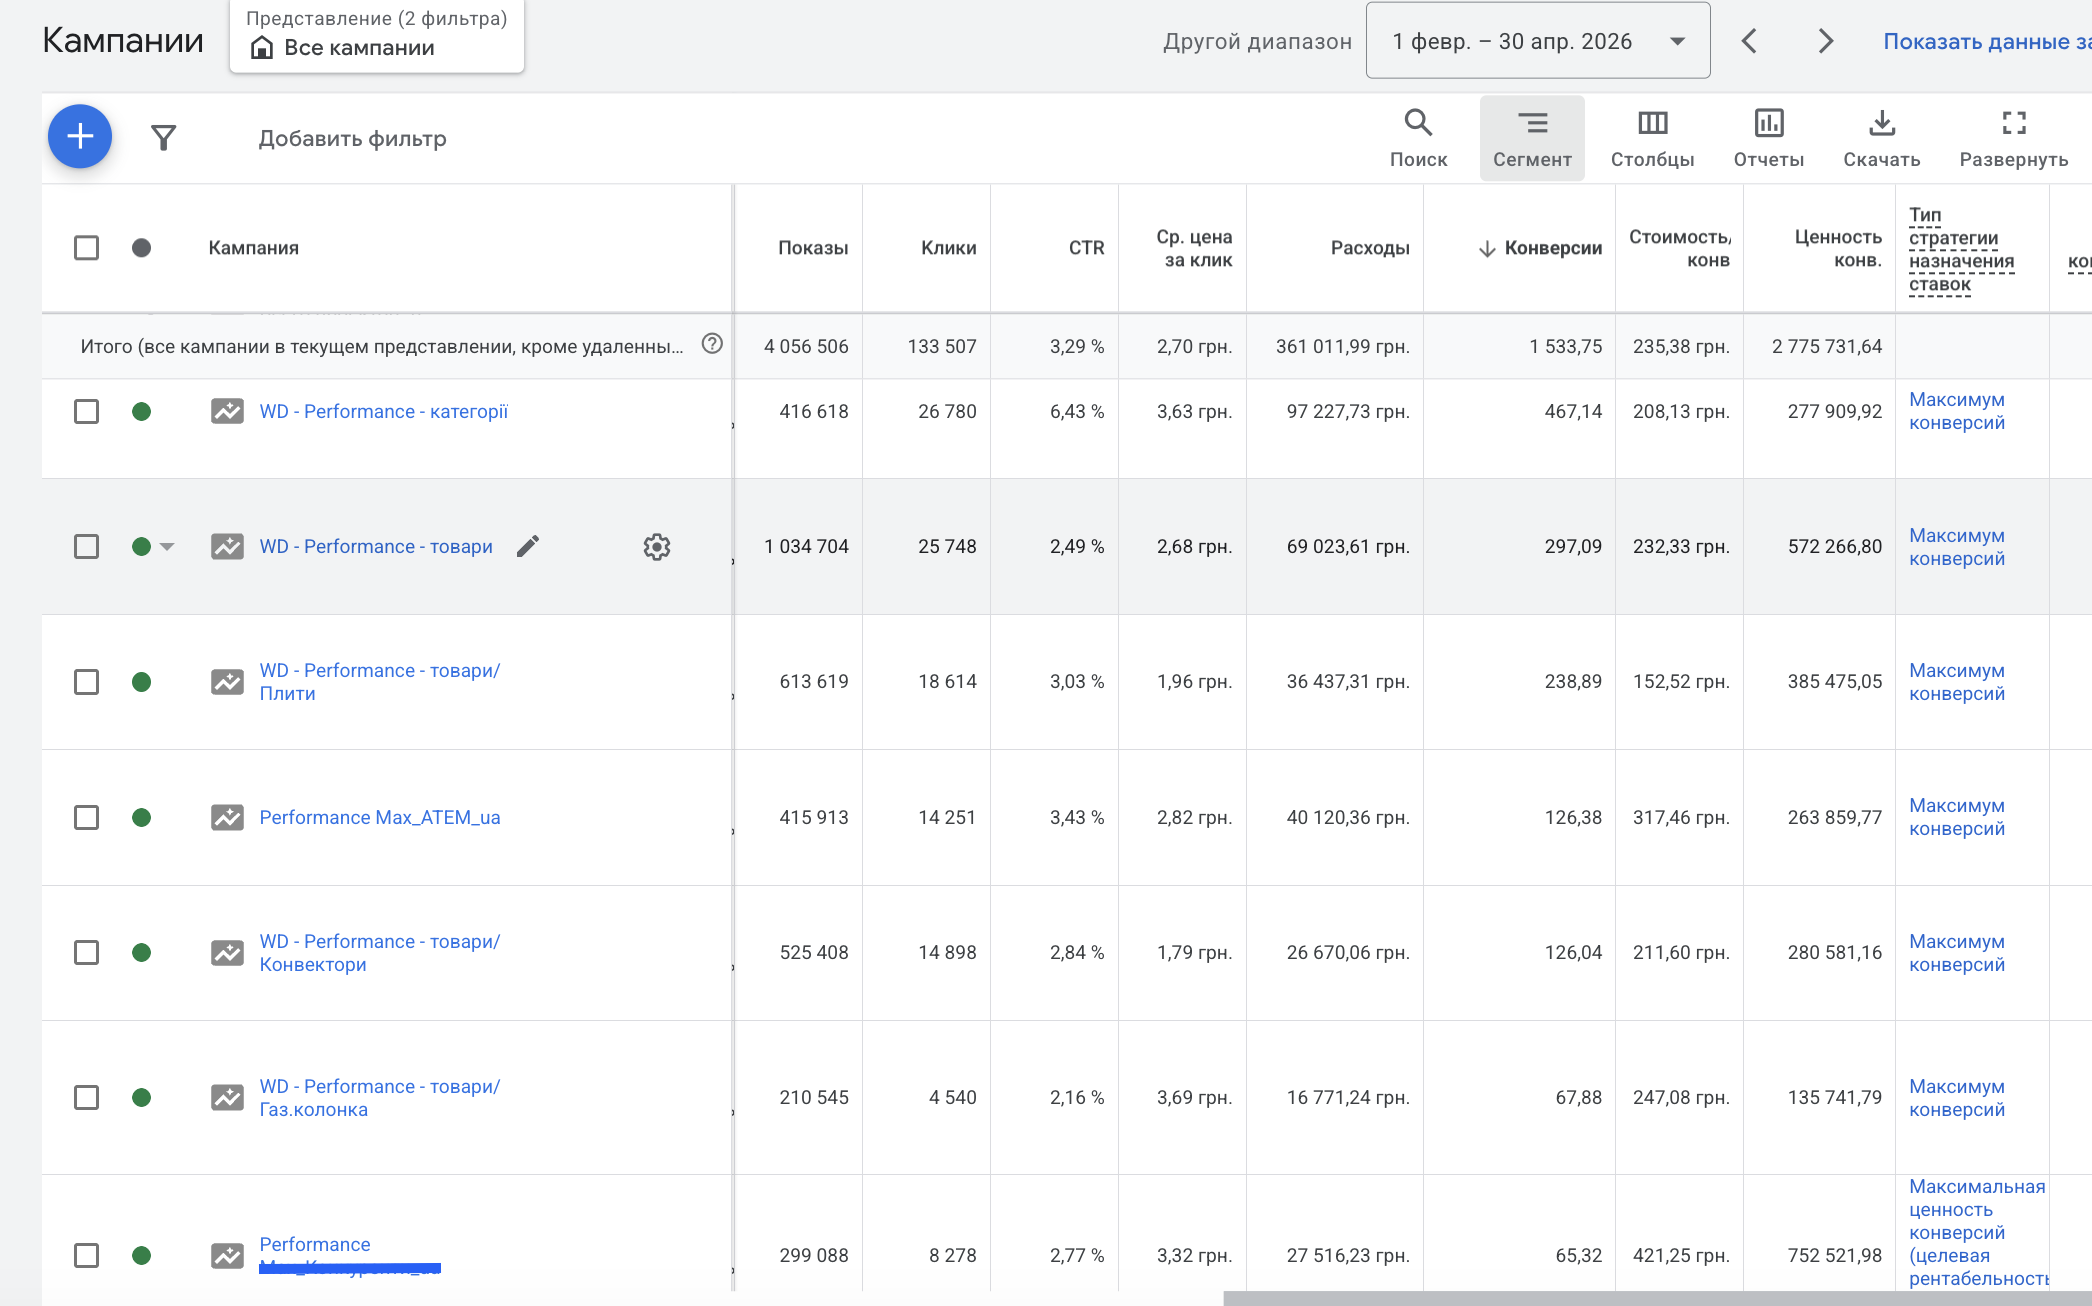Sort by CTR column header

click(1086, 248)
